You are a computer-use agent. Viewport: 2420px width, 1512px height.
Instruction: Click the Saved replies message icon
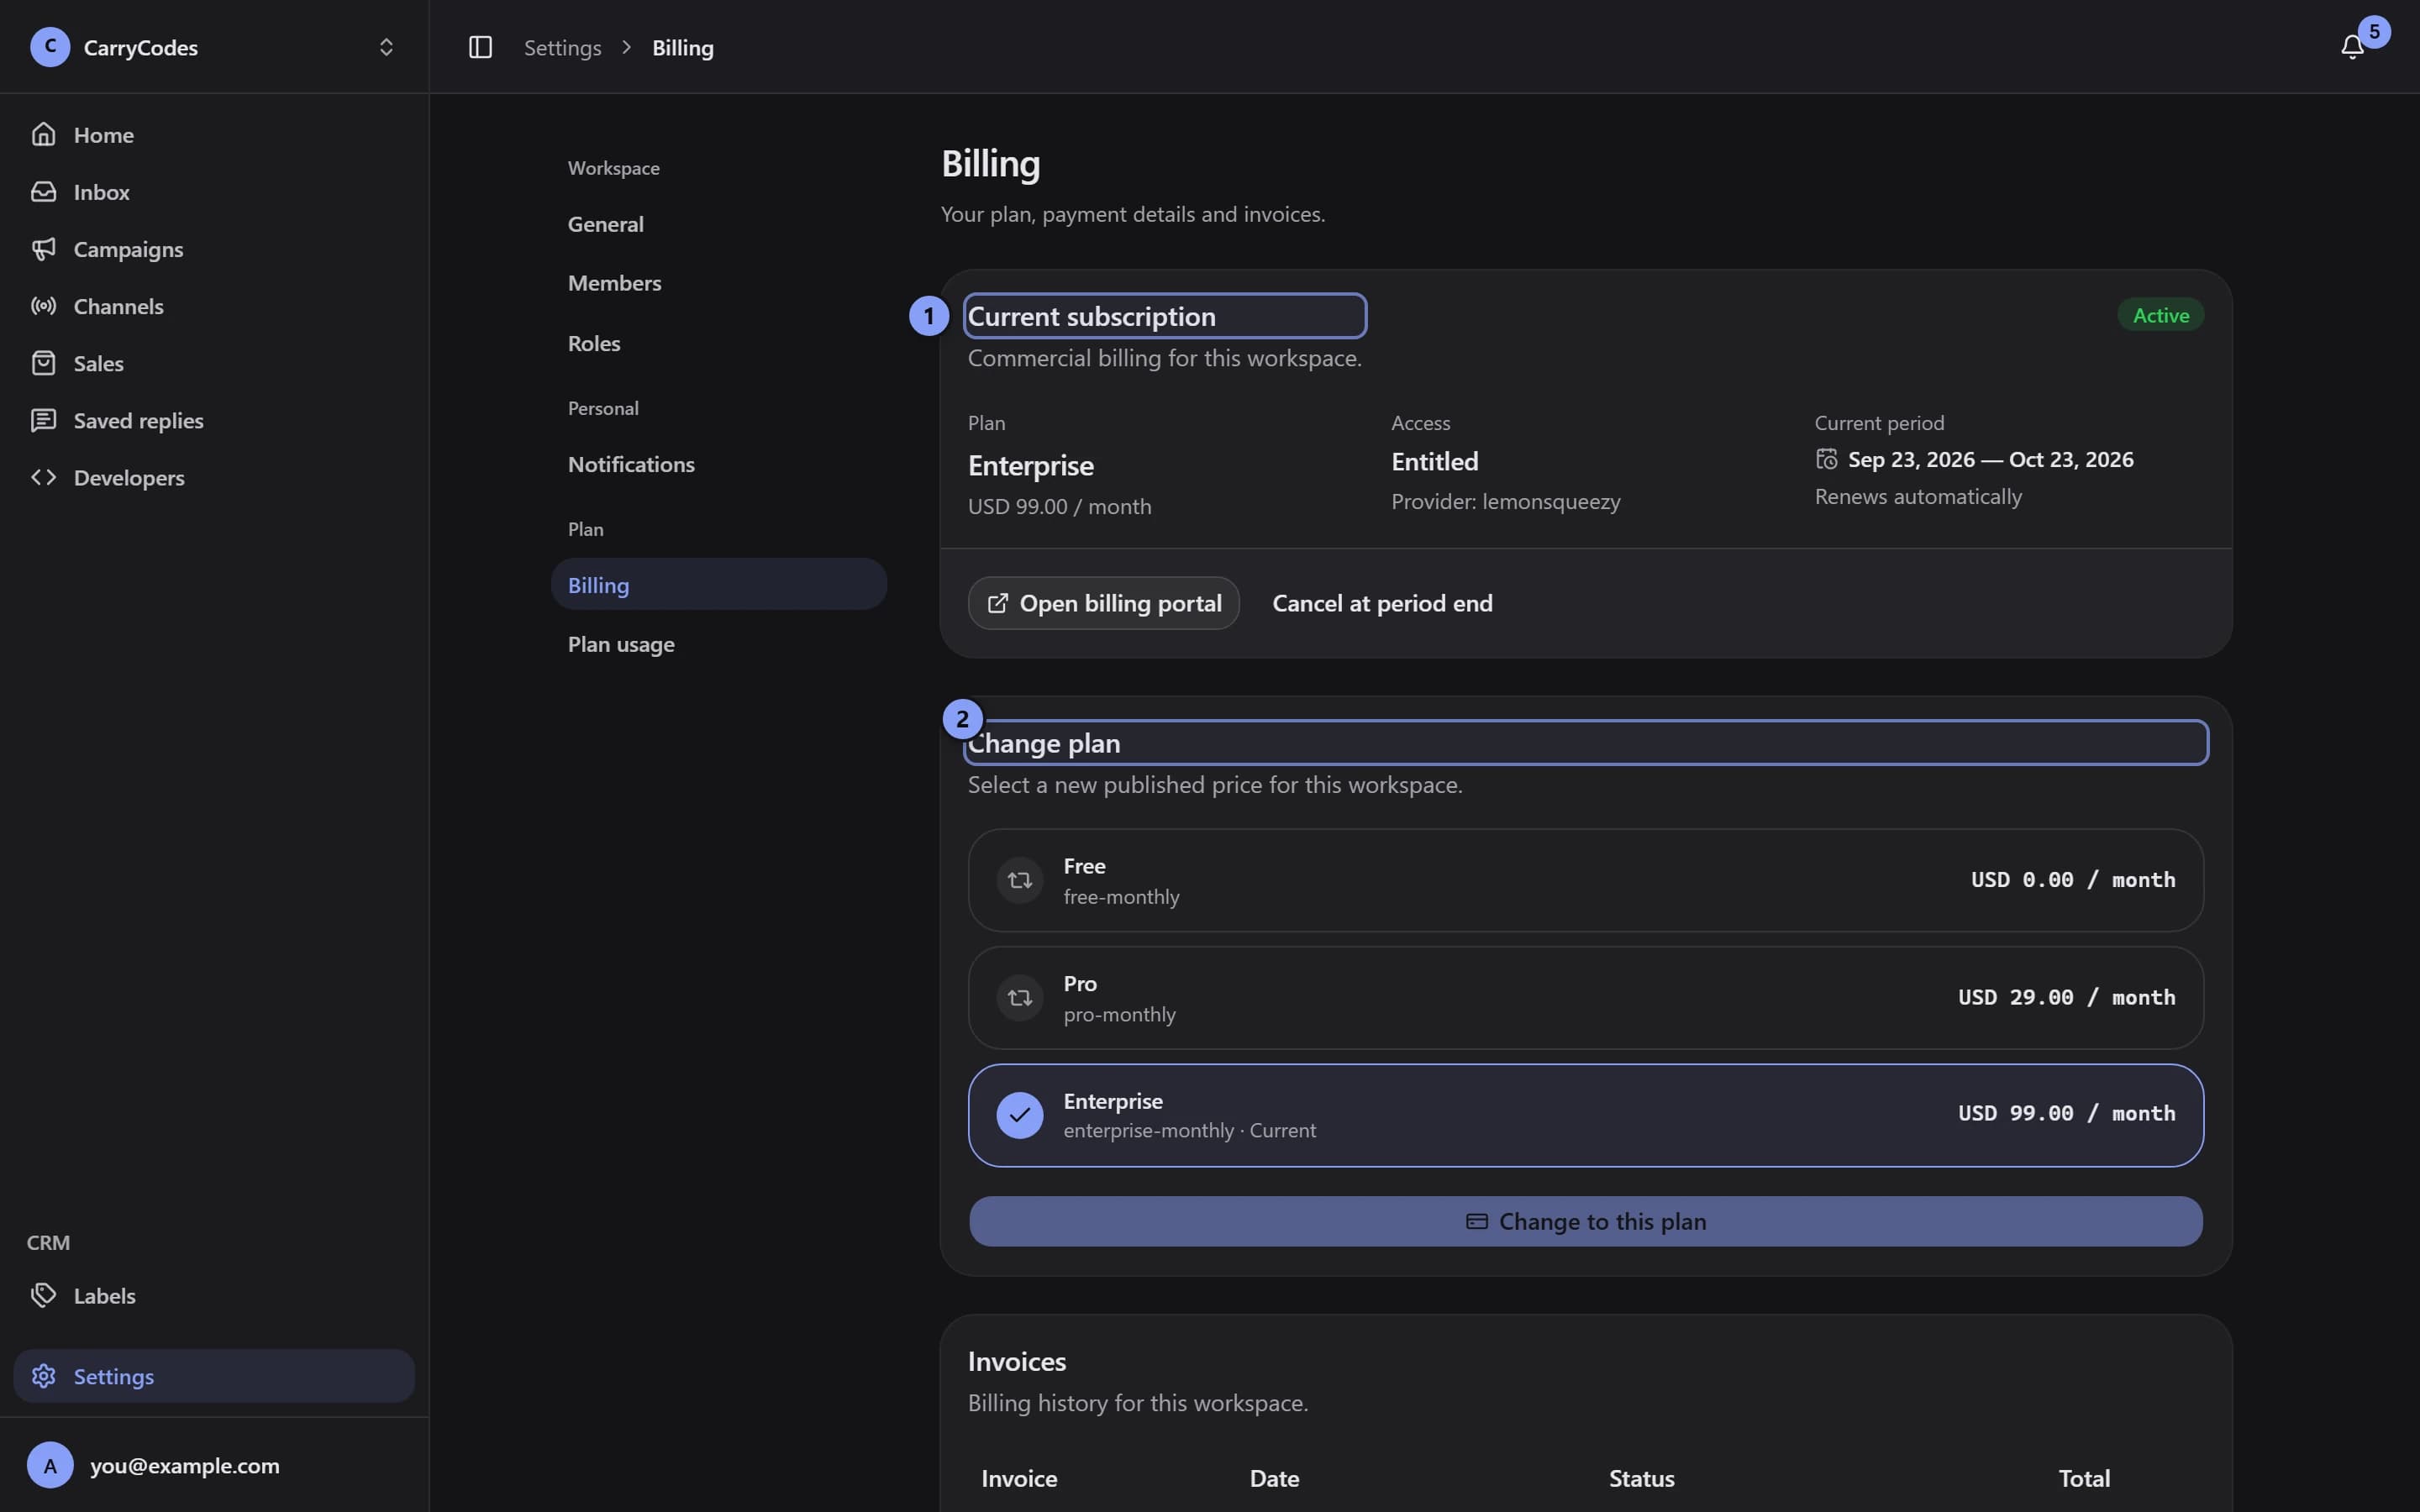pos(43,420)
